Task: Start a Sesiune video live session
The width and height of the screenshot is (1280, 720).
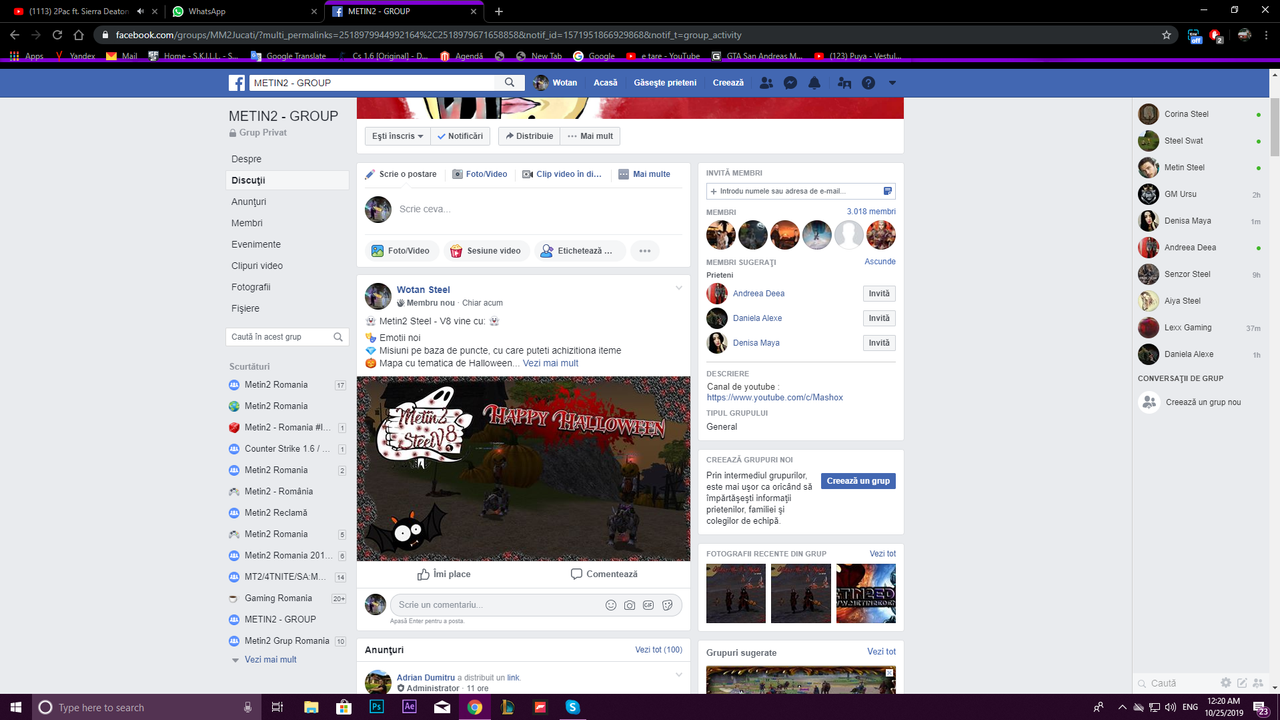Action: (x=486, y=250)
